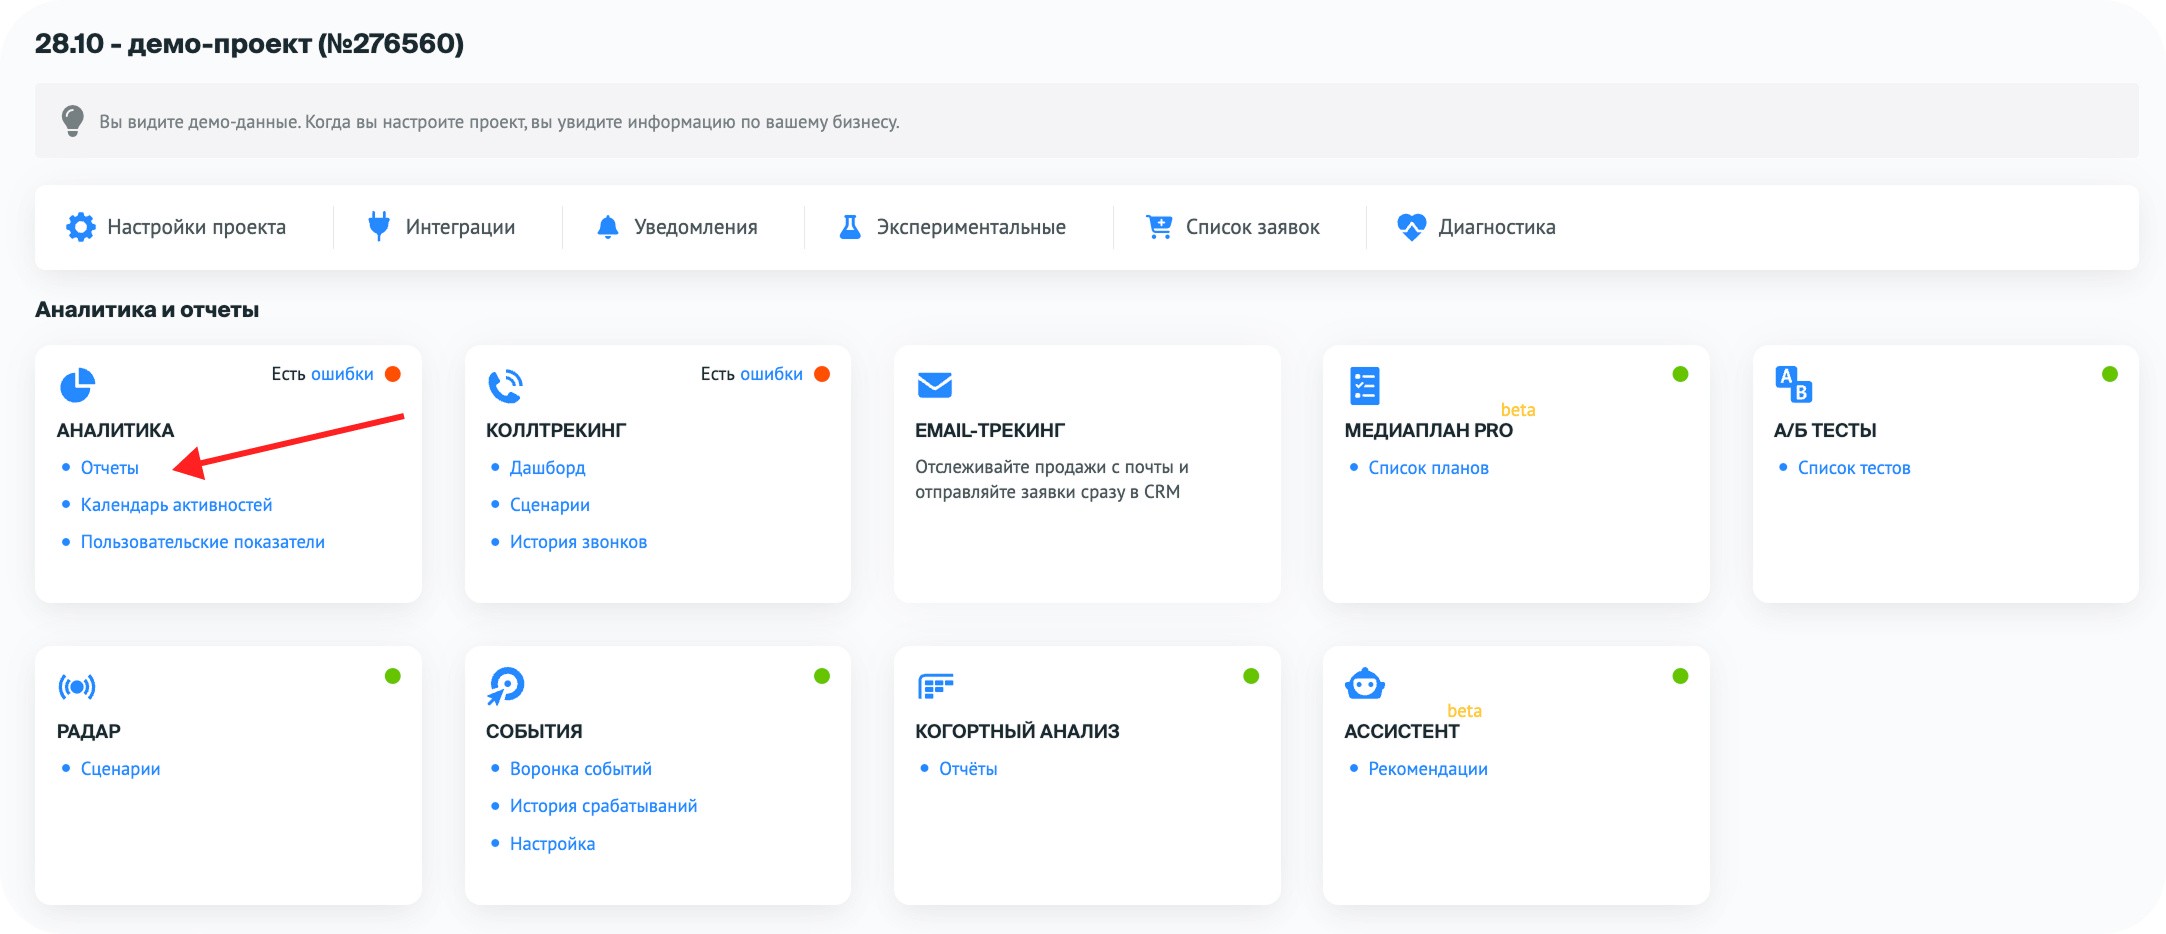This screenshot has width=2166, height=934.
Task: Click the red error status dot in Аналитика
Action: [393, 374]
